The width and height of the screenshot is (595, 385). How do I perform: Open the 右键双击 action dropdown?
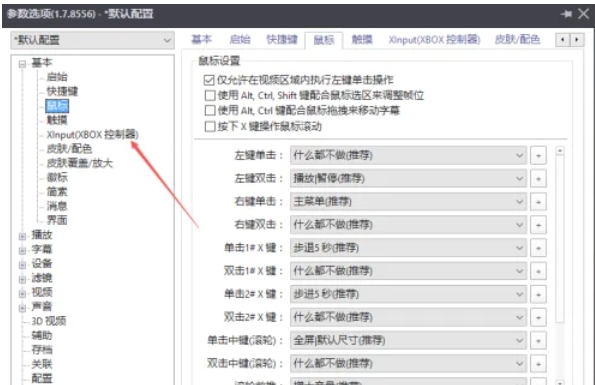(x=408, y=225)
